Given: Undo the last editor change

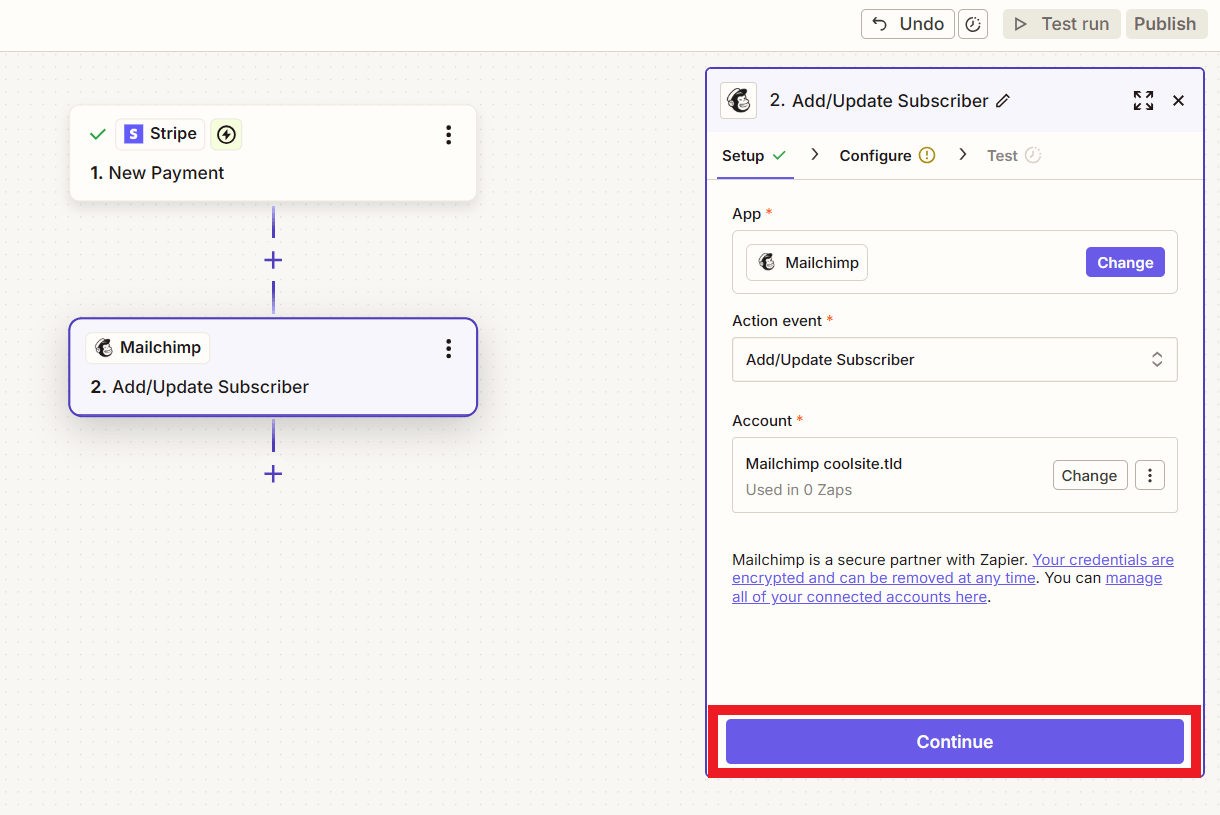Looking at the screenshot, I should [907, 24].
